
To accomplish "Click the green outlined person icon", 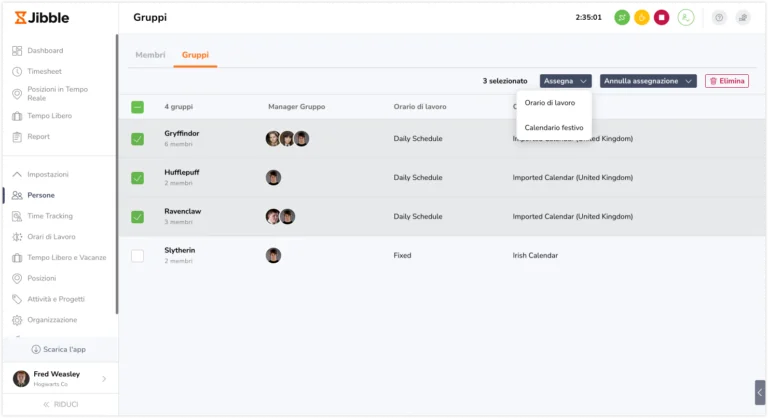I will pyautogui.click(x=686, y=18).
